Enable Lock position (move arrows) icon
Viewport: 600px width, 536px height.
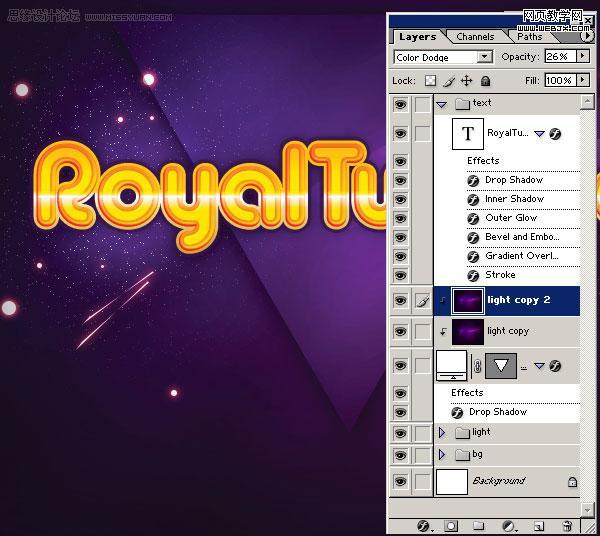(x=467, y=81)
